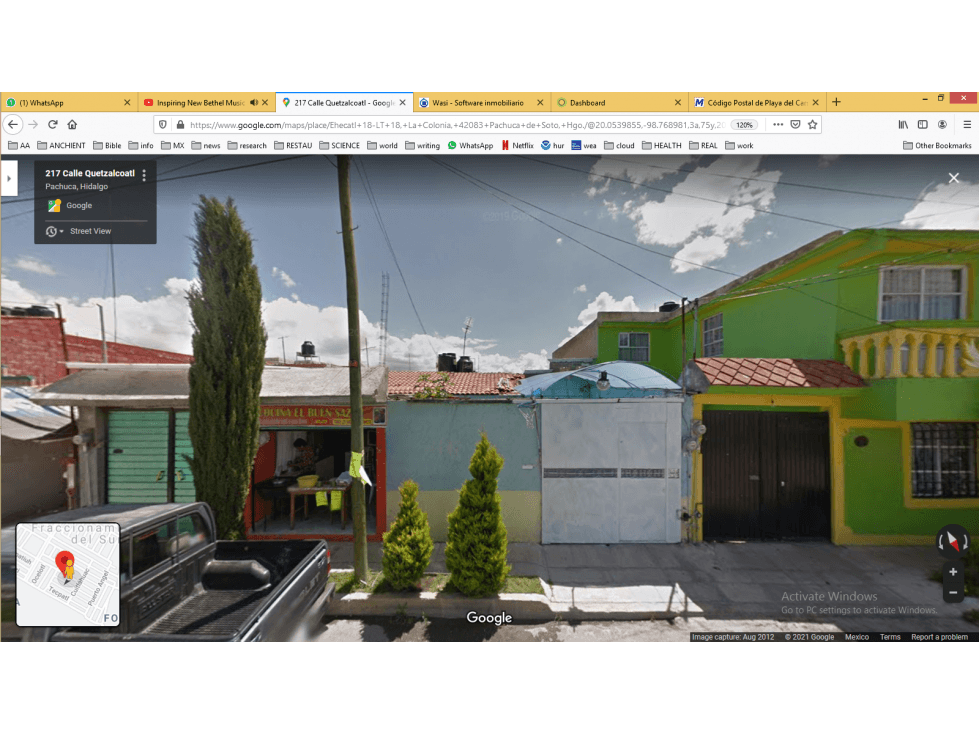
Task: Bookmark this page with star
Action: click(812, 125)
